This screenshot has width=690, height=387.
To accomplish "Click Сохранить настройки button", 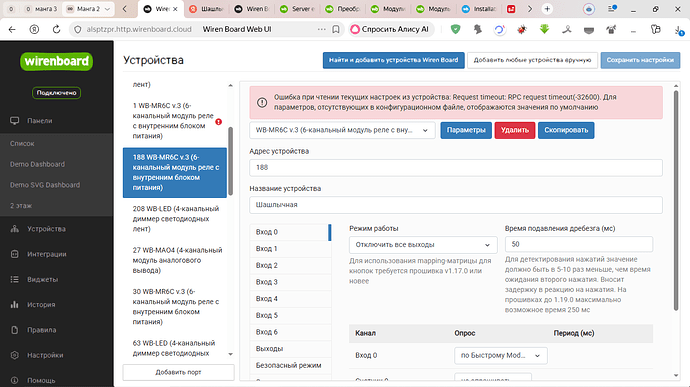I will 640,60.
